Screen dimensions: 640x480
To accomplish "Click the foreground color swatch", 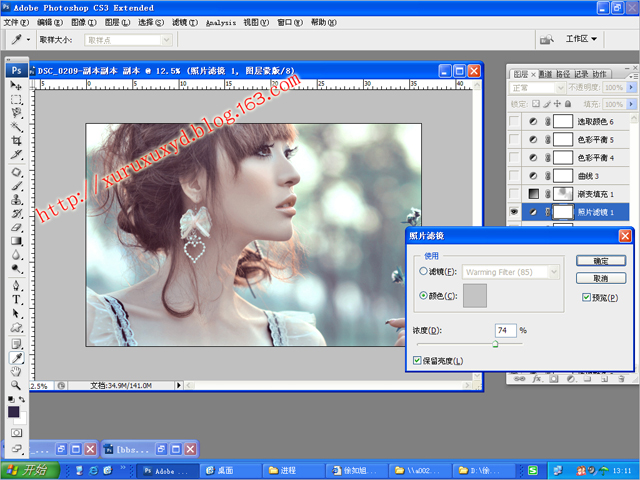I will (13, 411).
